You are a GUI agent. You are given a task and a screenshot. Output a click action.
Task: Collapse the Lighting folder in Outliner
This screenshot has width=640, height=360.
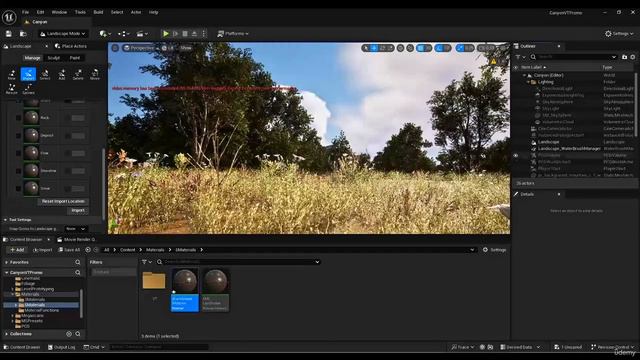529,82
